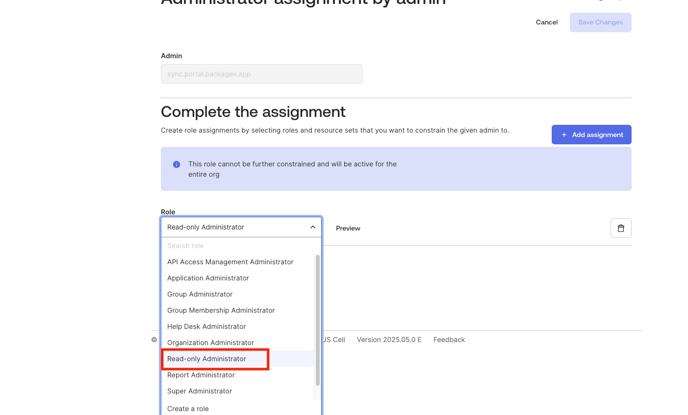
Task: Click the Save Changes button
Action: point(600,22)
